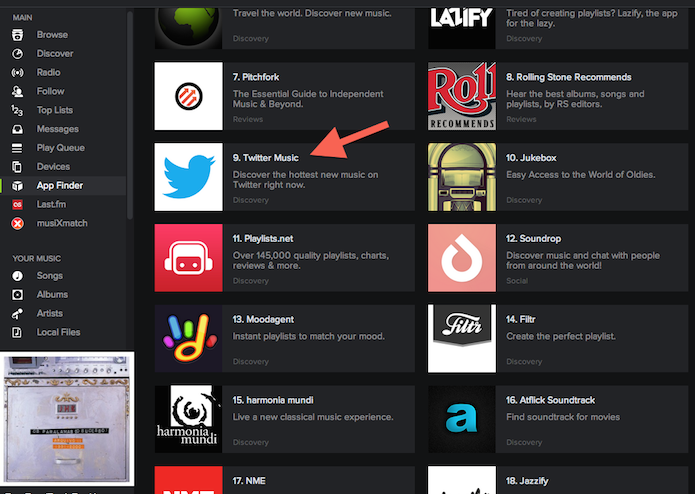Click the Top Lists 123 icon

pos(17,110)
